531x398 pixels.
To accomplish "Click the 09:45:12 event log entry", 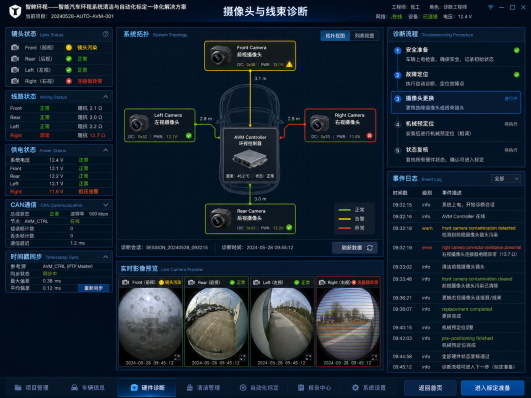I will point(456,367).
